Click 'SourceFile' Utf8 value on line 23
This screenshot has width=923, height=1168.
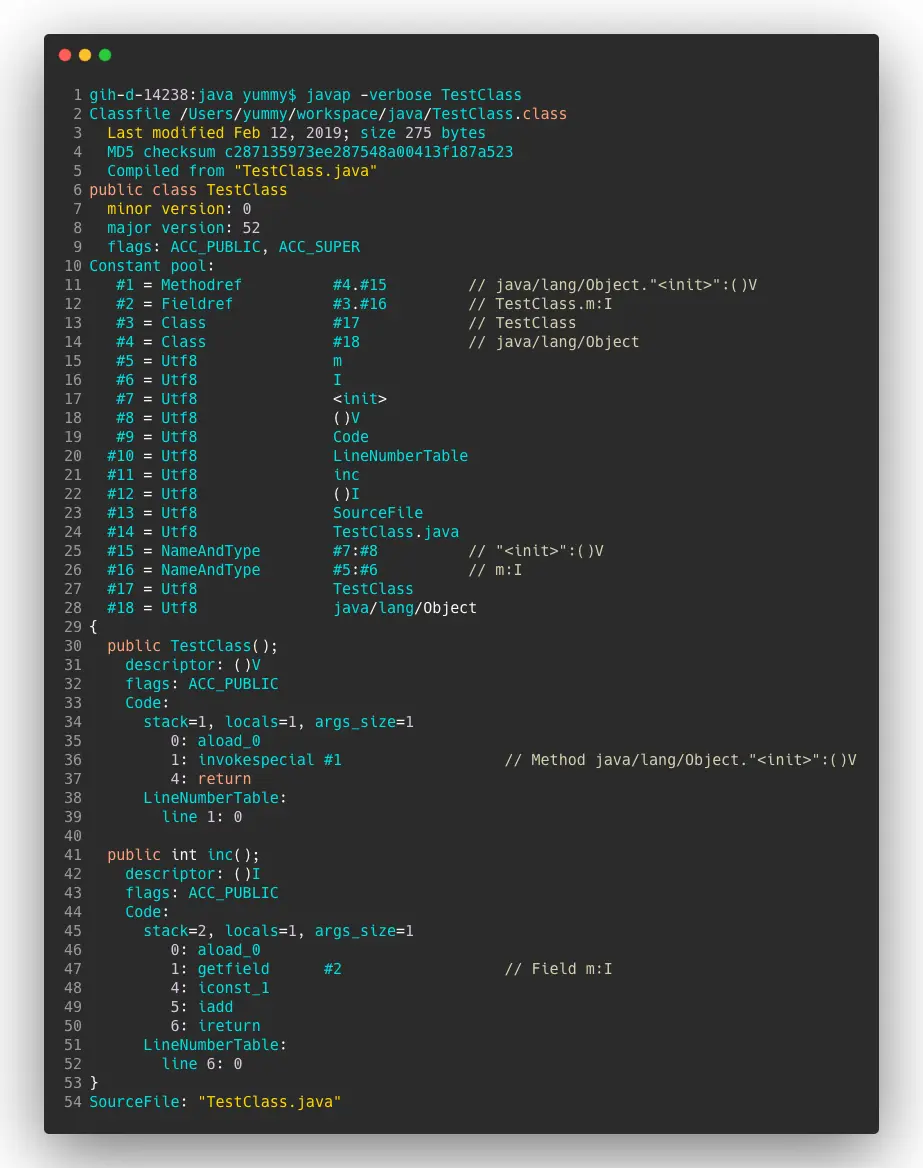[x=378, y=513]
